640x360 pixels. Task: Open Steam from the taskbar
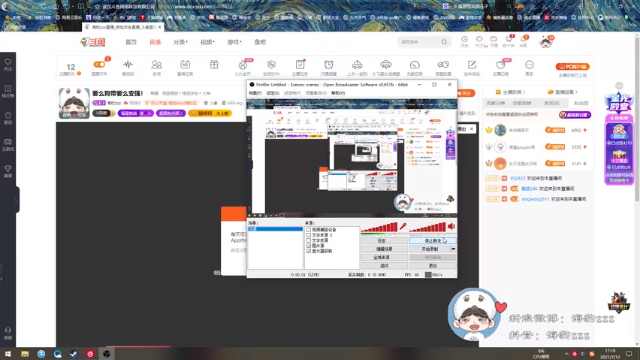tap(73, 354)
